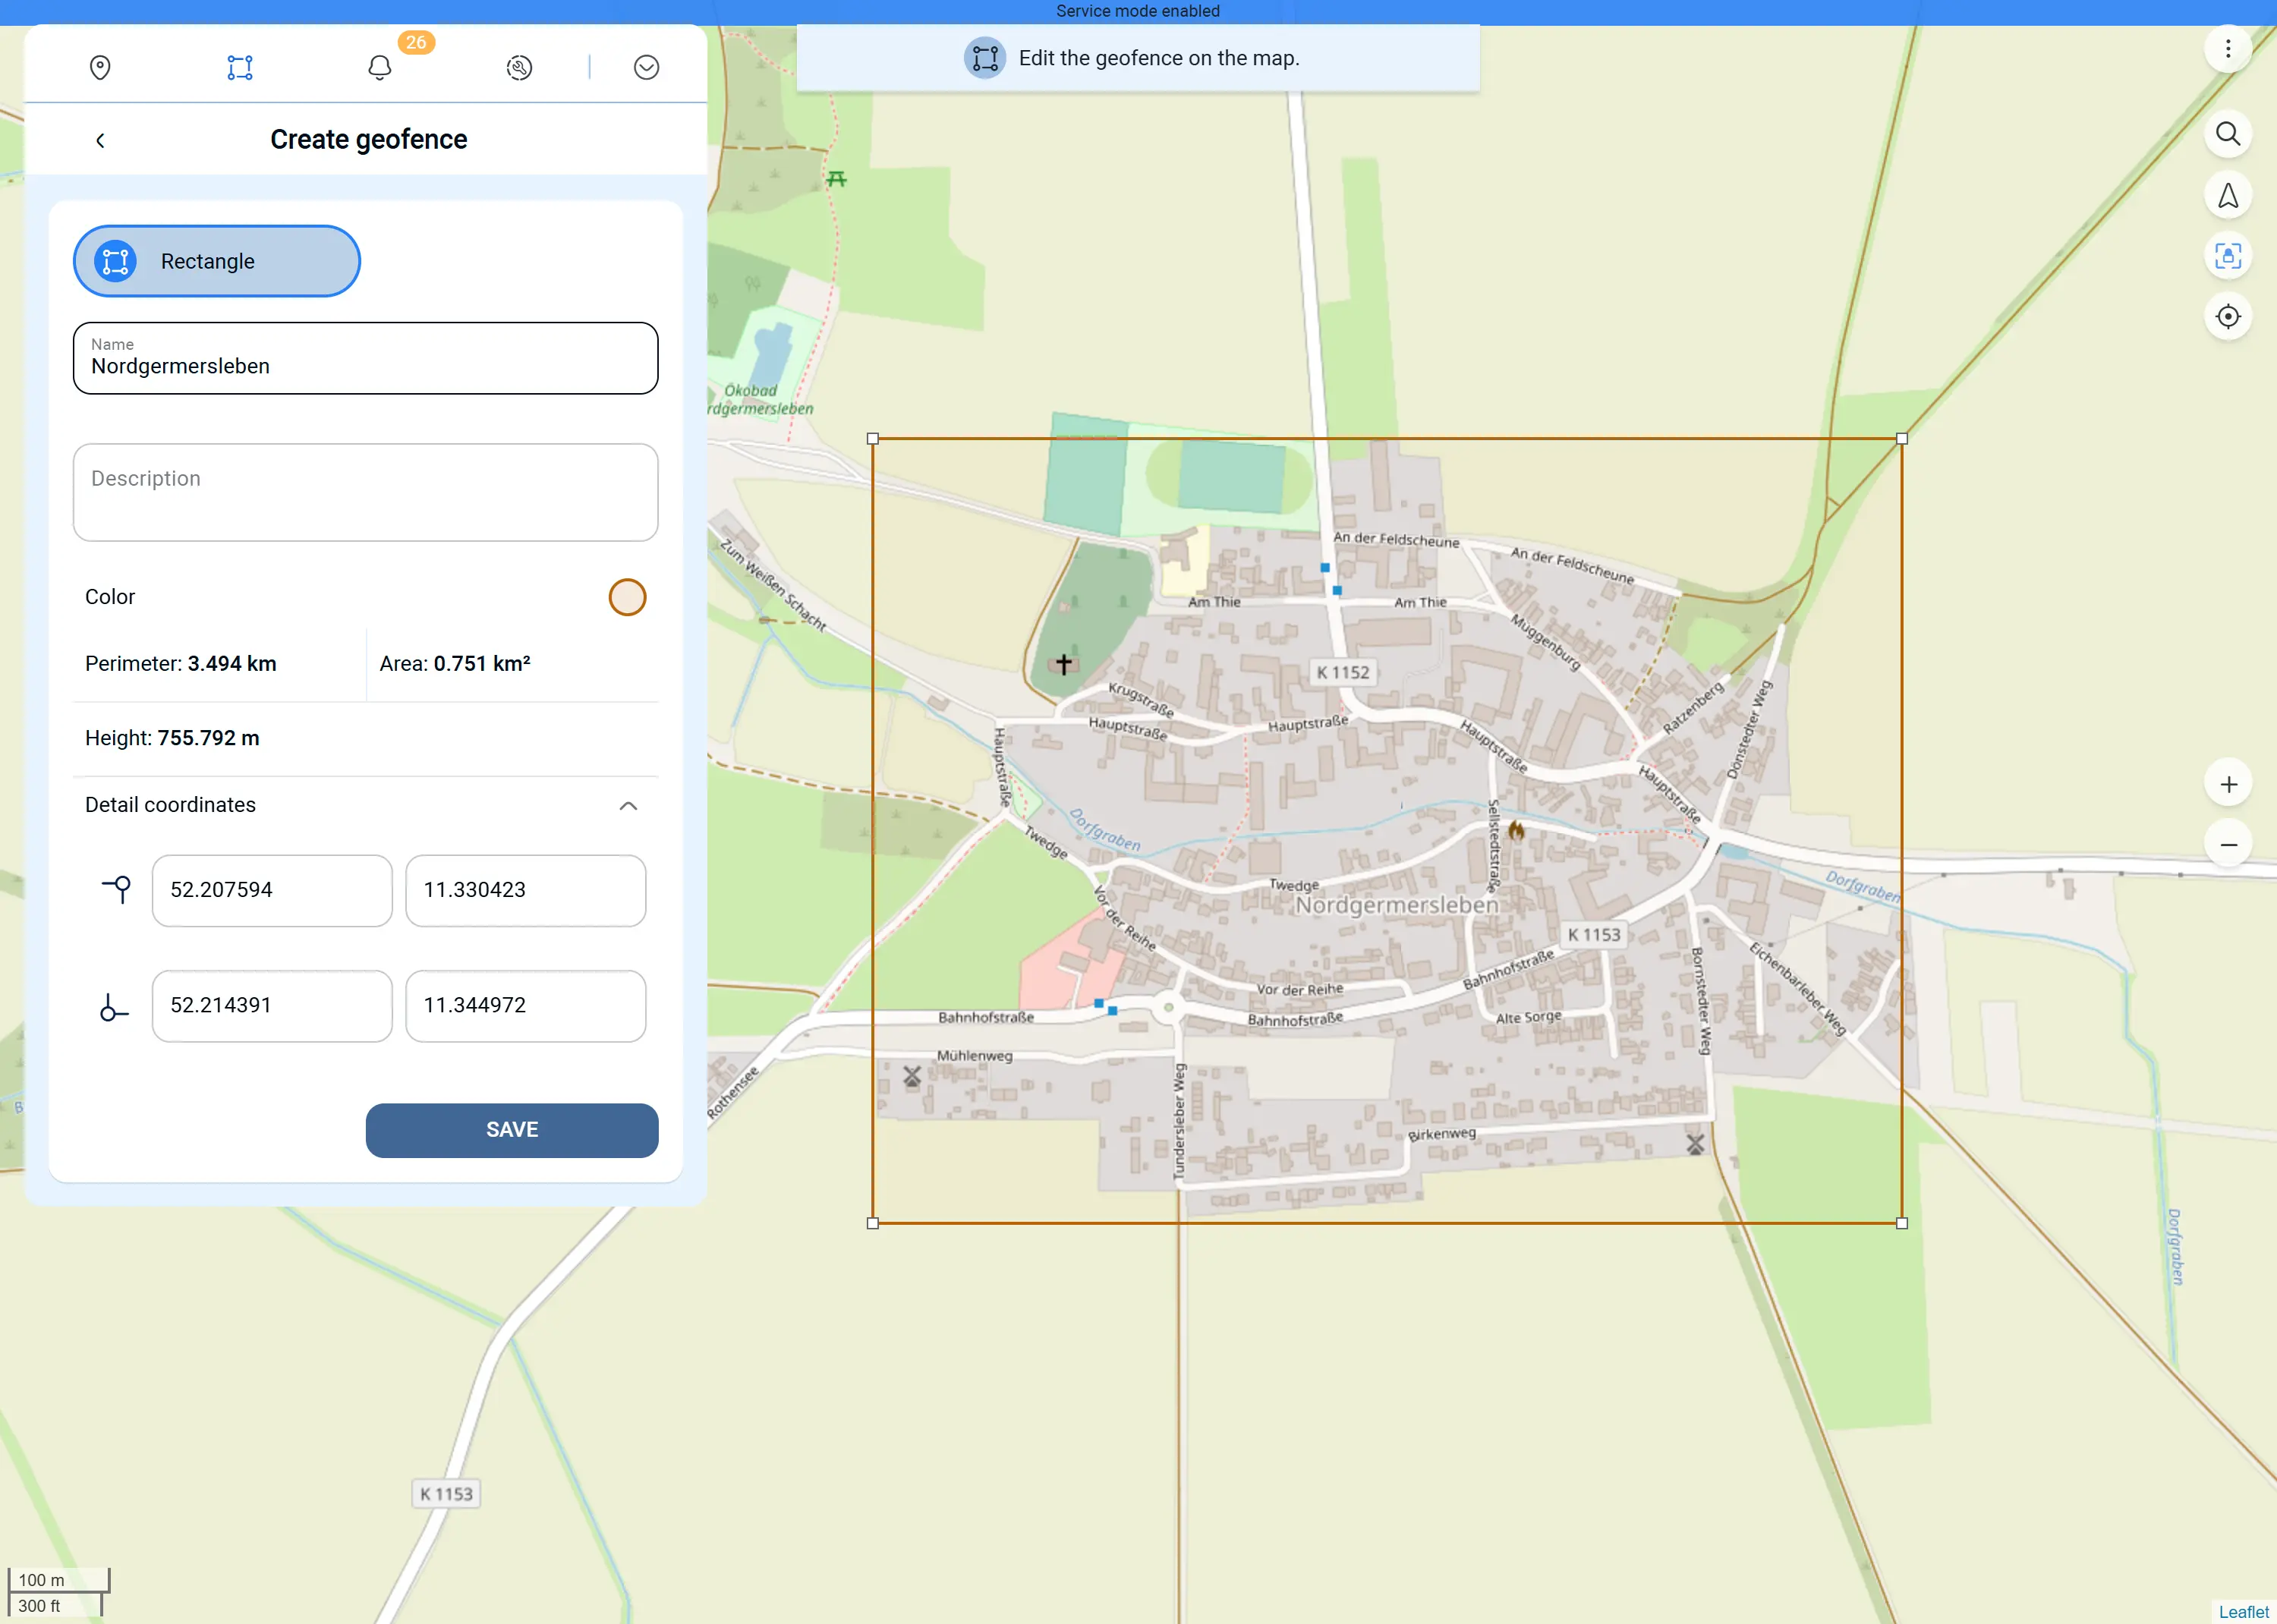
Task: Toggle the map focus lock icon
Action: (2228, 256)
